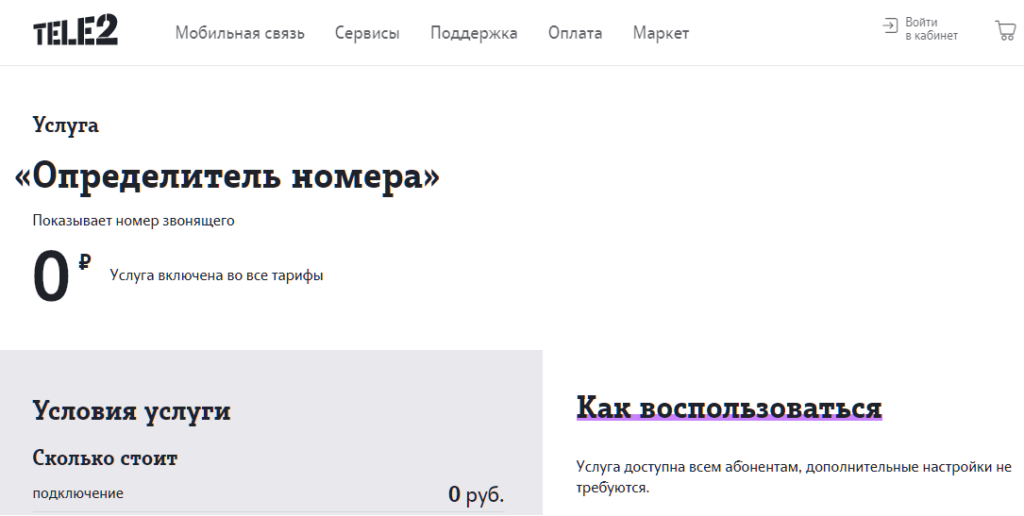The image size is (1024, 516).
Task: Click the Показывает номер звонящего subtitle
Action: coord(133,220)
